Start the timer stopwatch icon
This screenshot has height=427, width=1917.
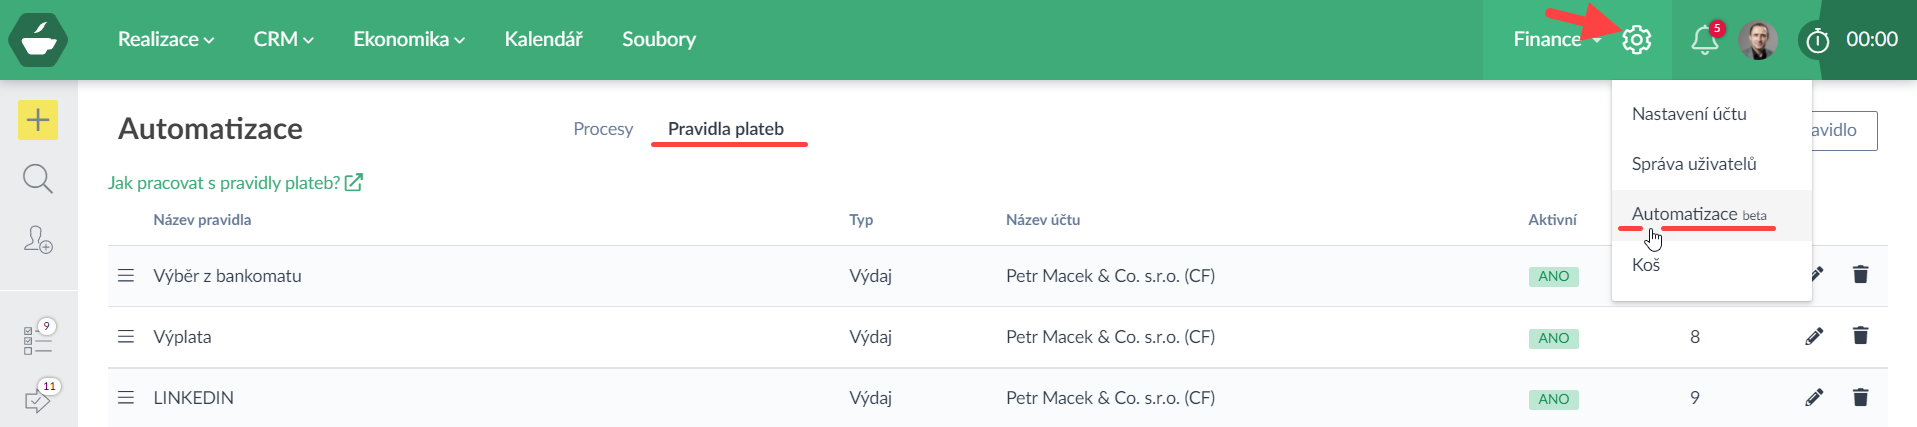click(1817, 41)
